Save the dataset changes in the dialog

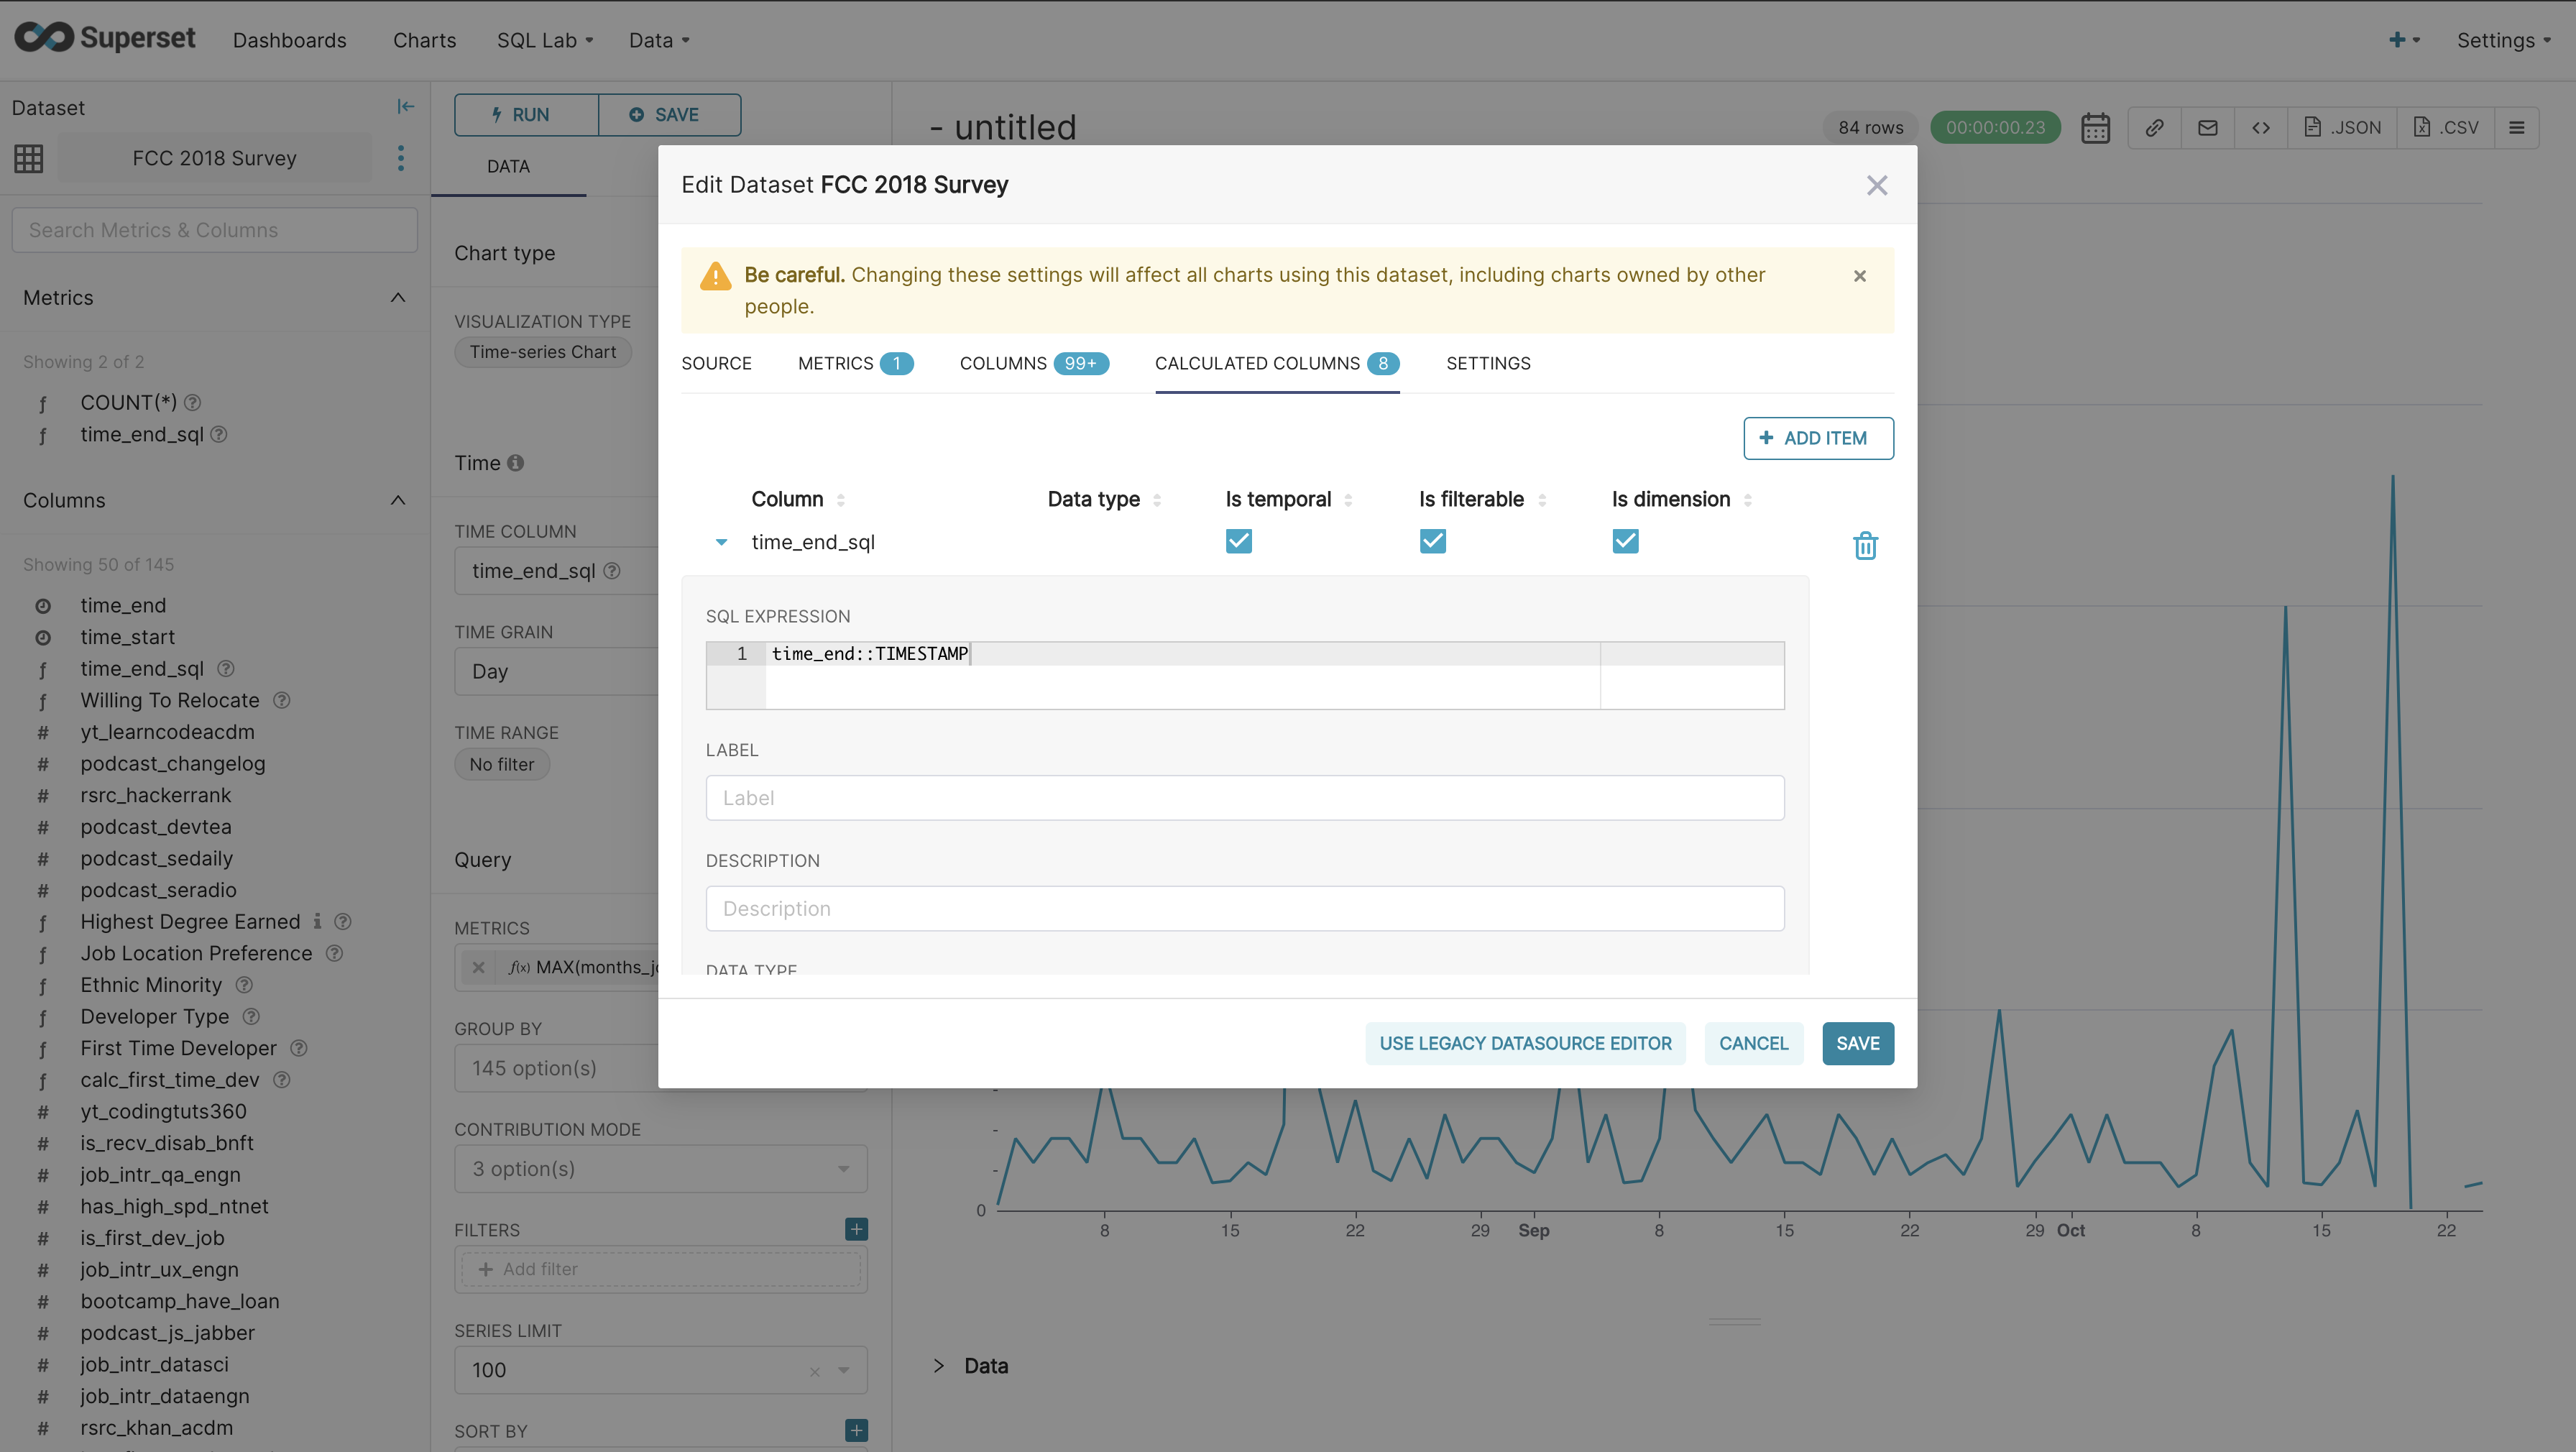click(x=1858, y=1043)
